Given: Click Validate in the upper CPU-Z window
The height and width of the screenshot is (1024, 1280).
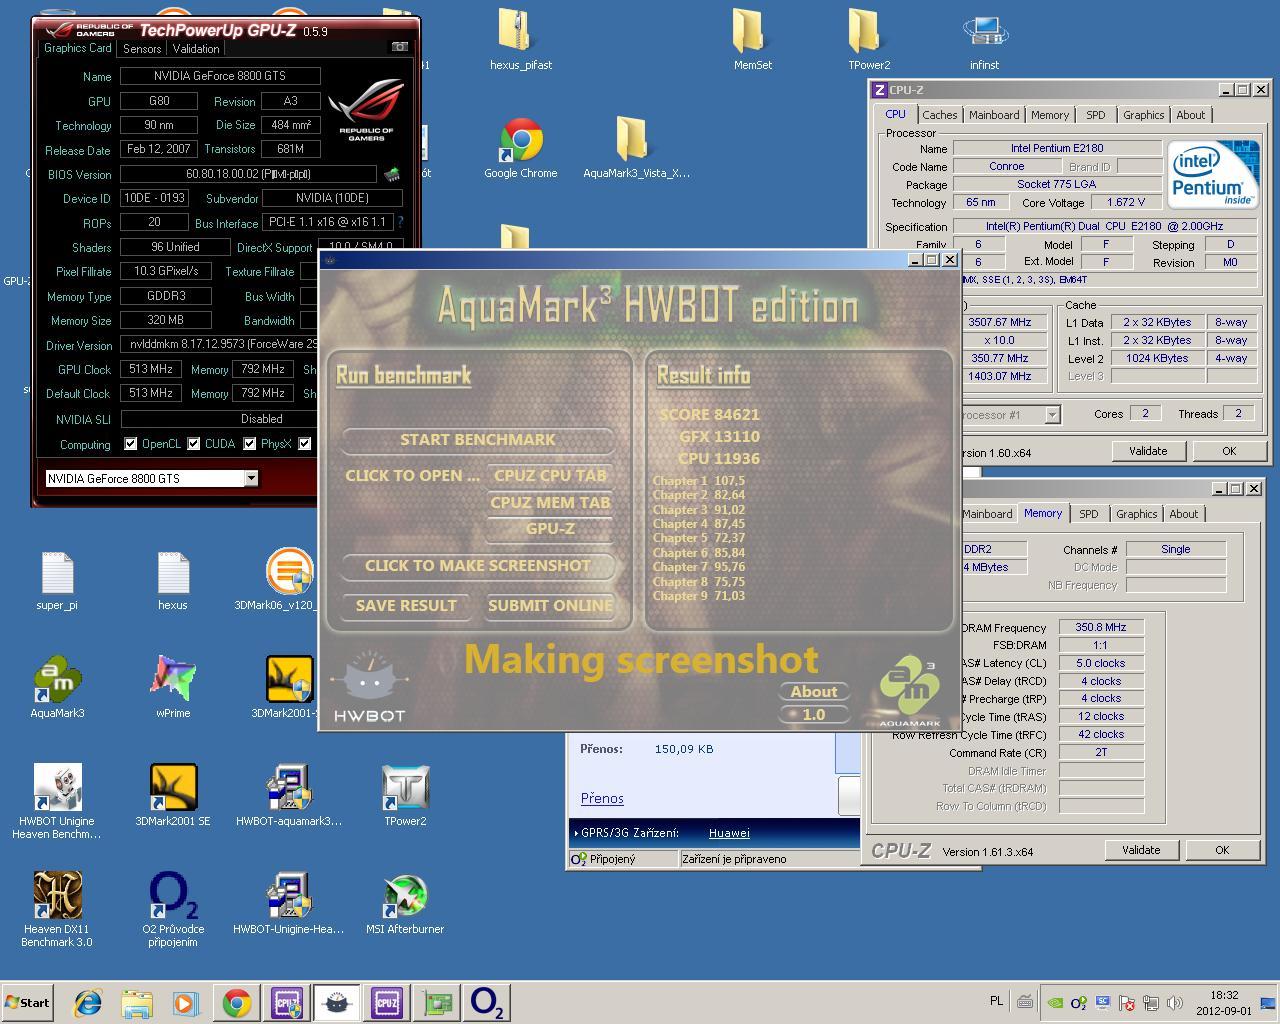Looking at the screenshot, I should 1148,451.
